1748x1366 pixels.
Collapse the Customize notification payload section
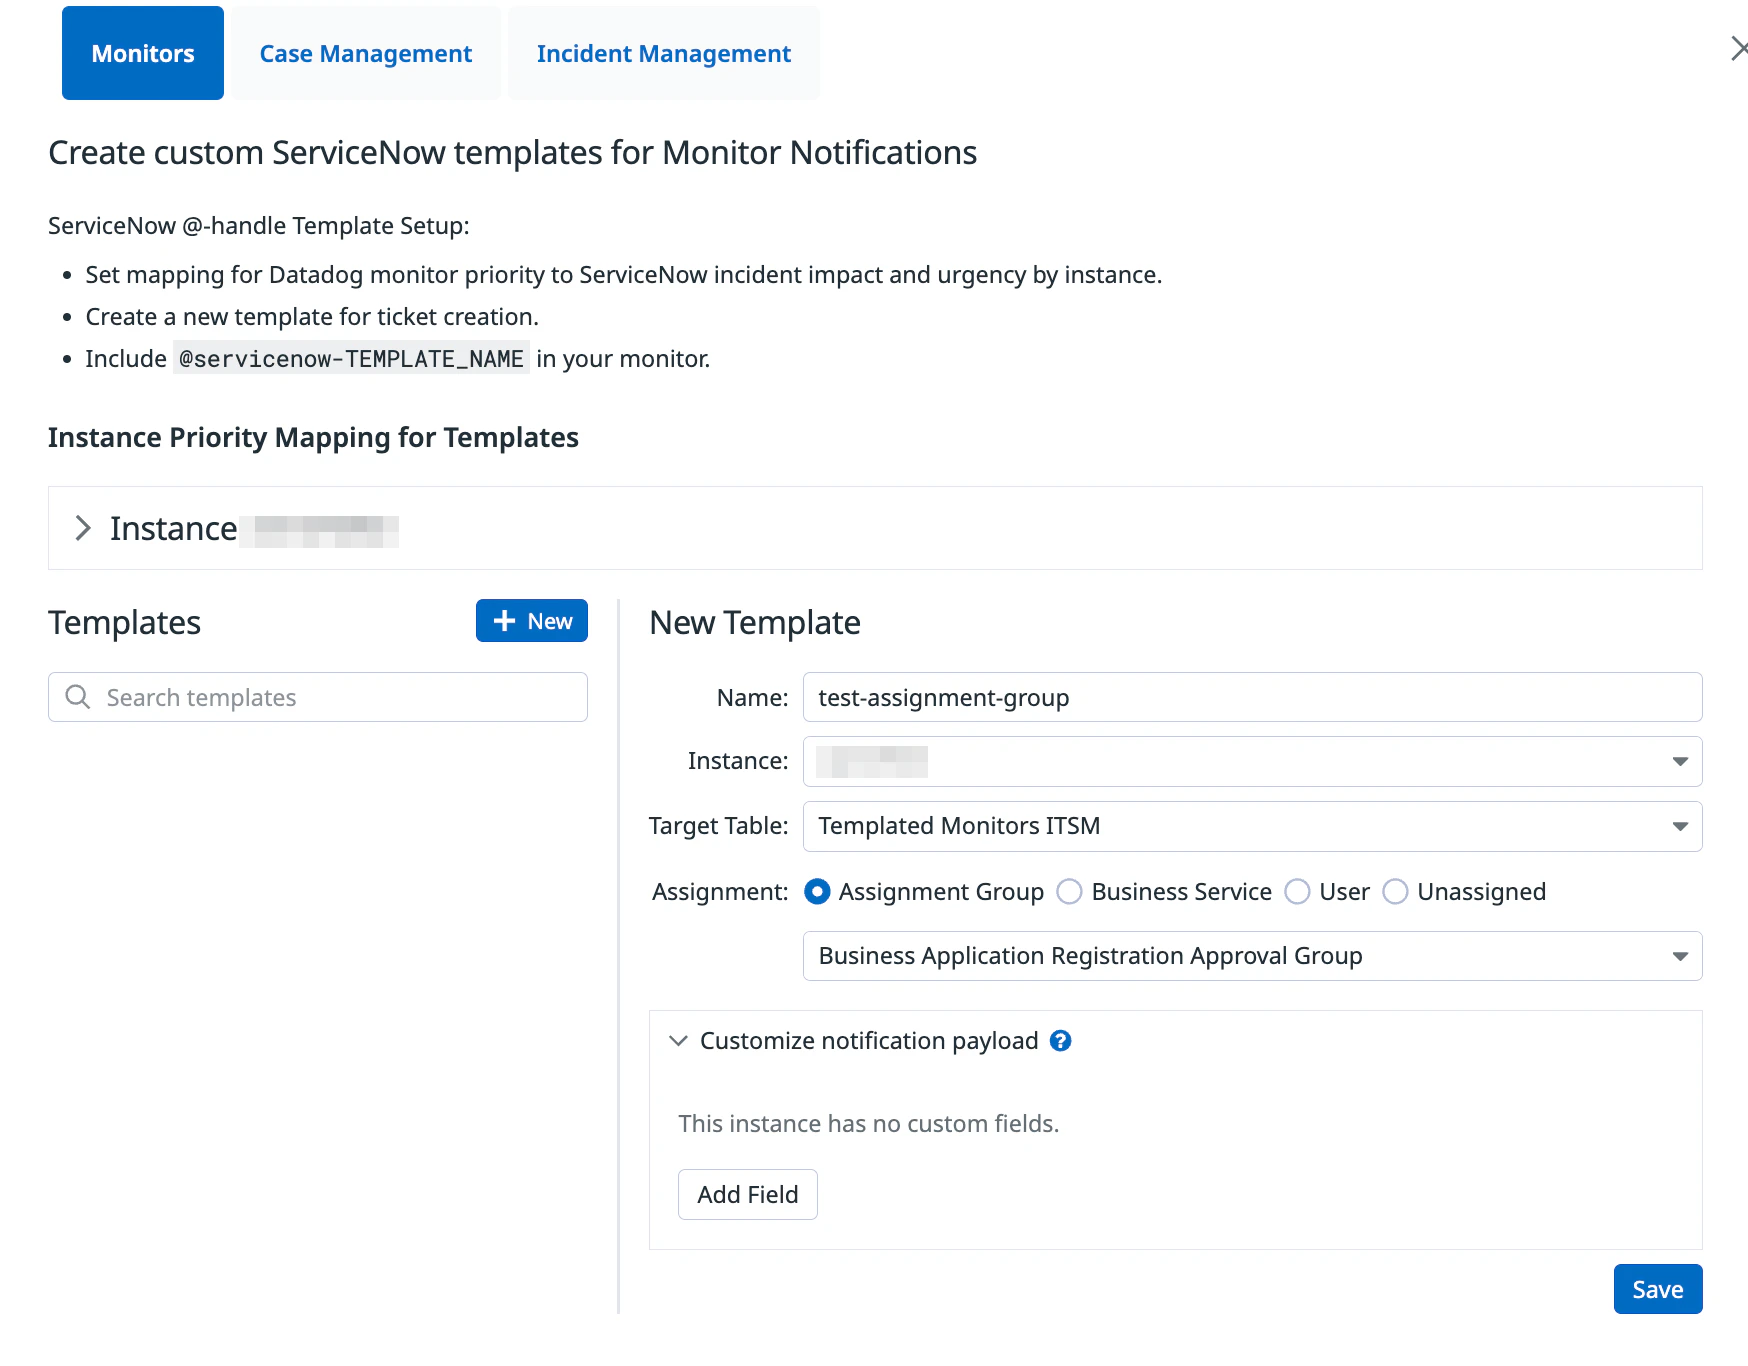tap(678, 1041)
